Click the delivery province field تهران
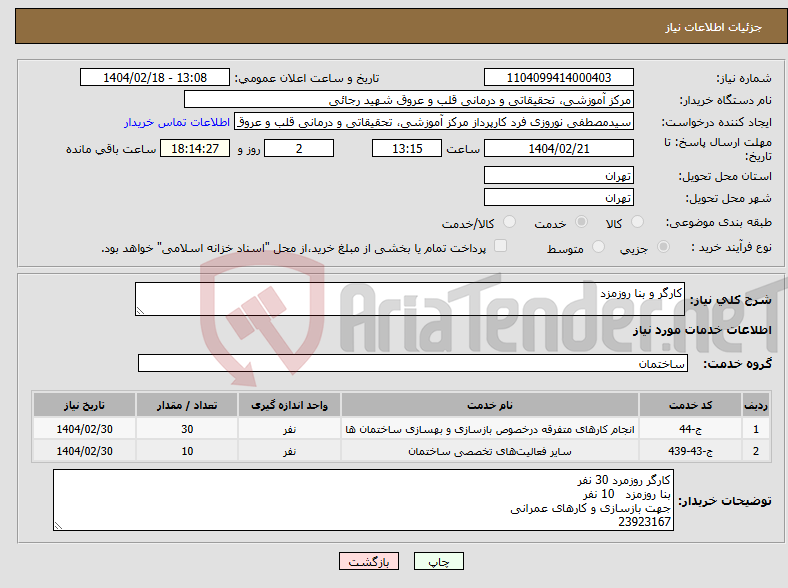The width and height of the screenshot is (788, 588). (558, 175)
